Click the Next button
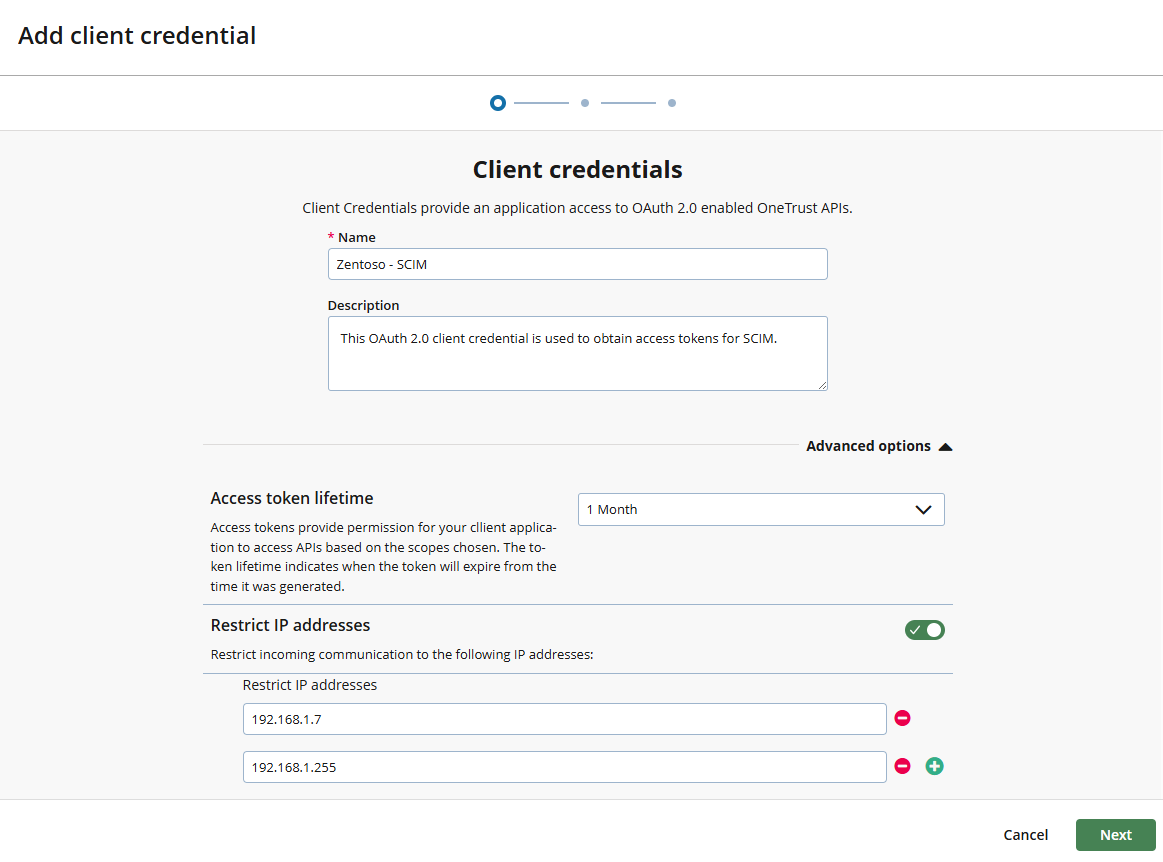 pos(1115,835)
